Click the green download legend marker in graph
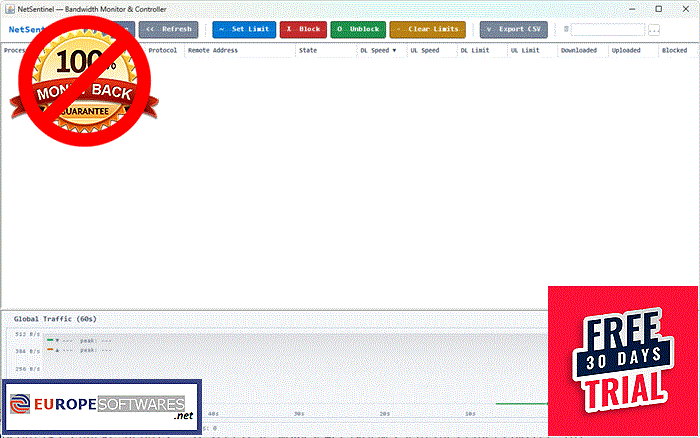This screenshot has width=700, height=438. pyautogui.click(x=50, y=340)
